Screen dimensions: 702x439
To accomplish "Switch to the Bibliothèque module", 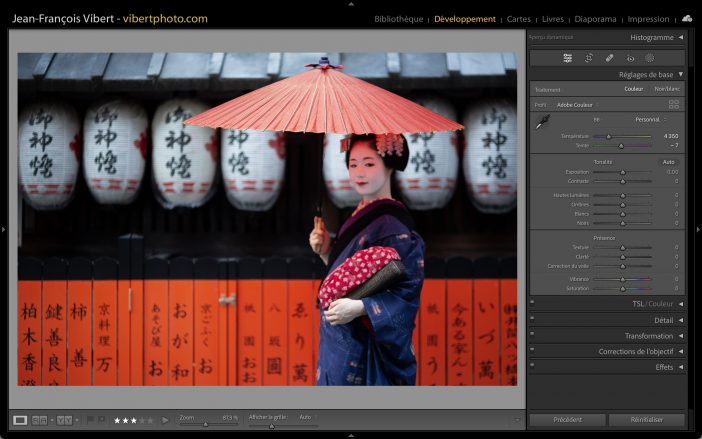I will [398, 19].
